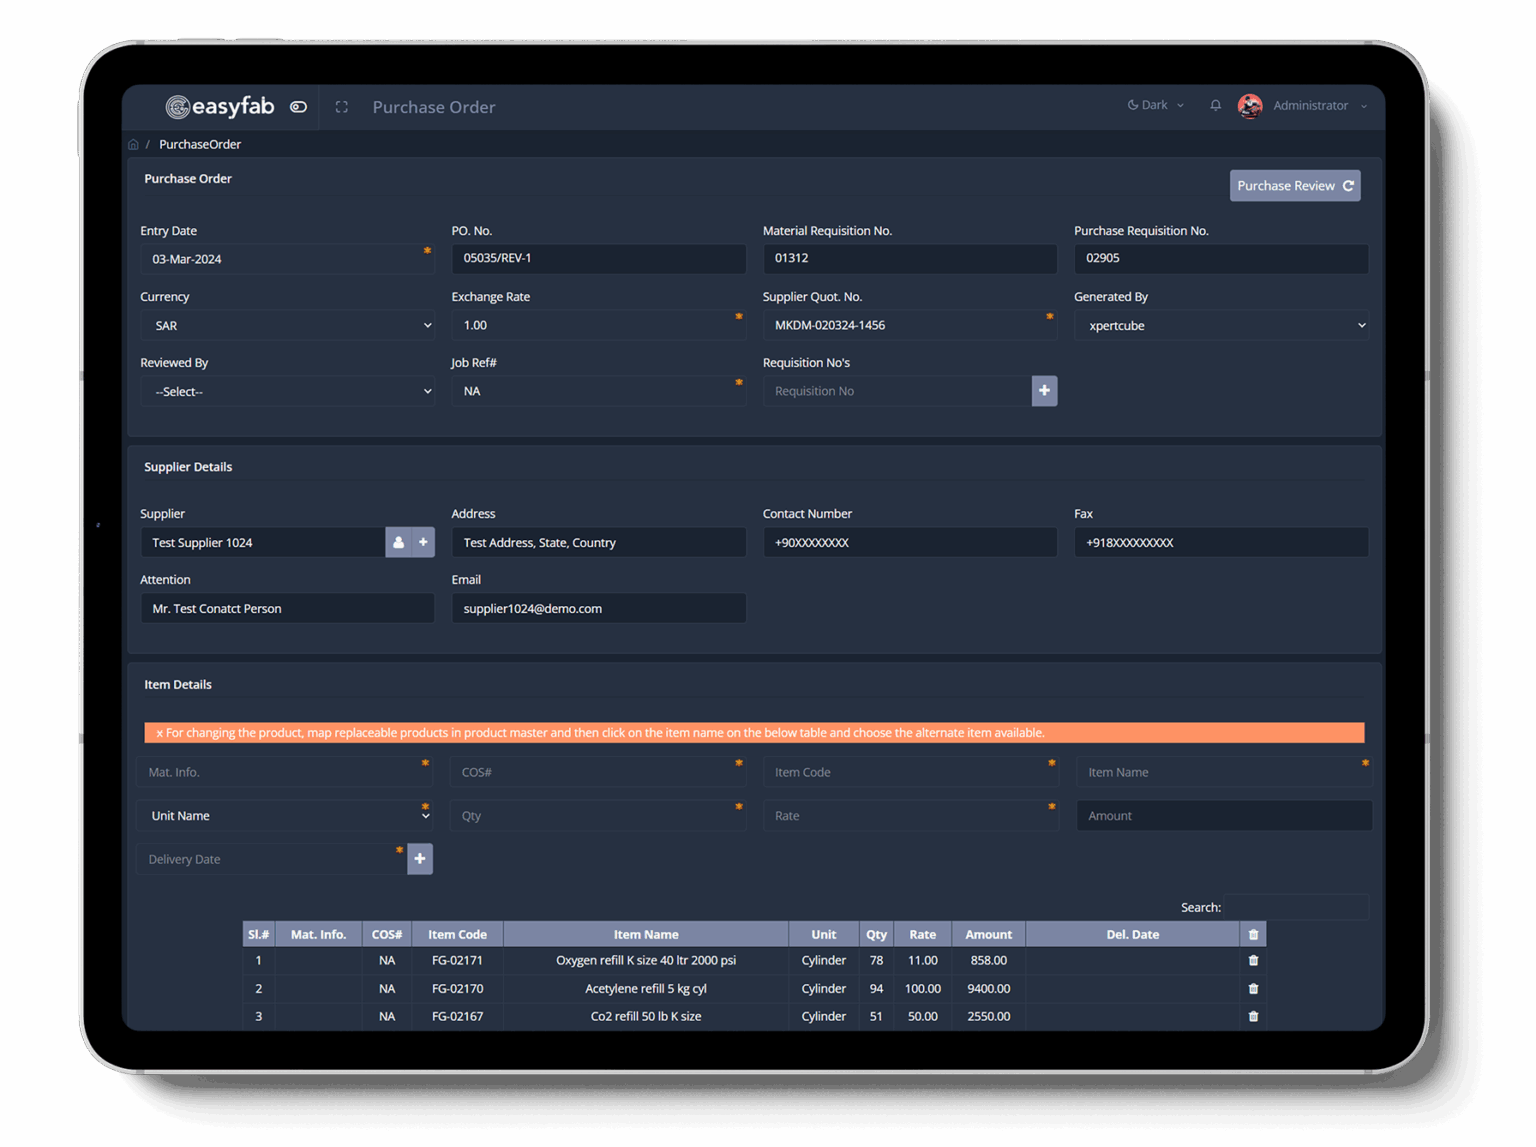The image size is (1536, 1147).
Task: Click the supplier user profile icon
Action: 398,542
